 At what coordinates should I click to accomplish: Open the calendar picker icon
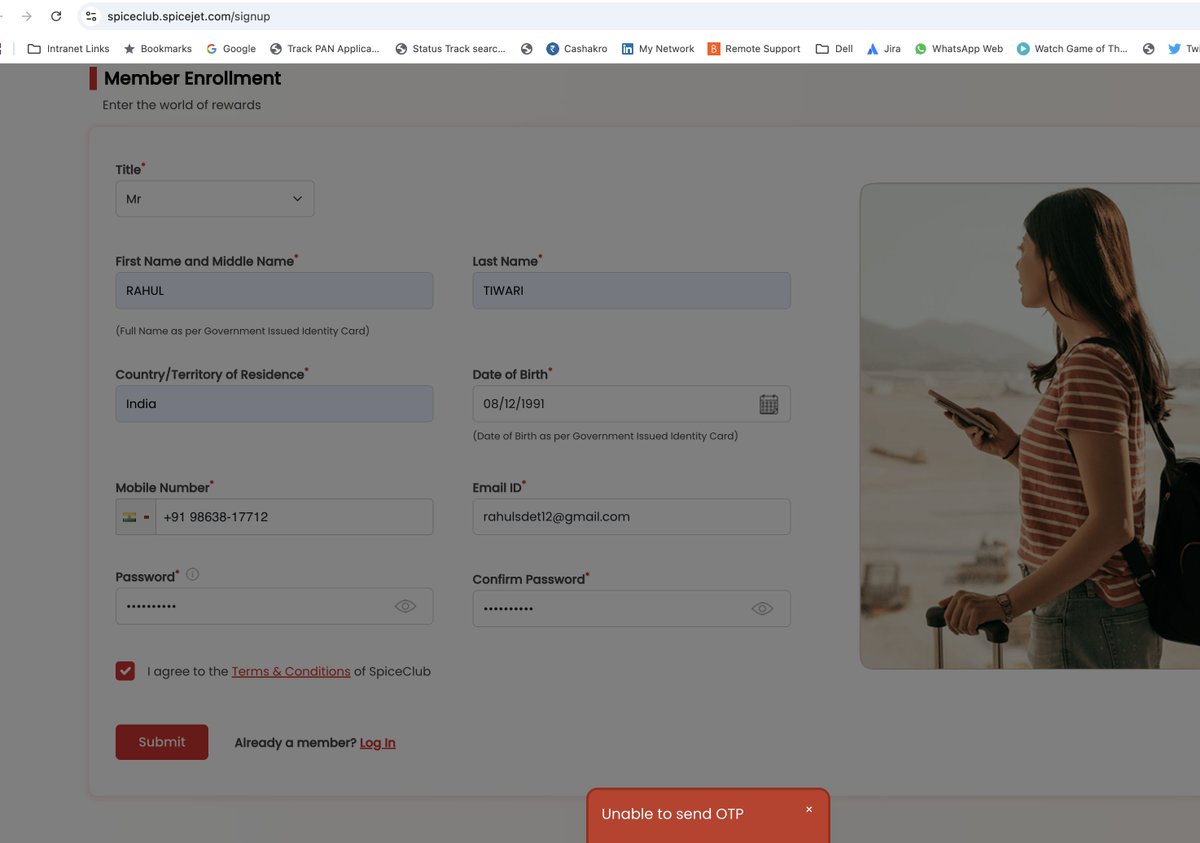pos(768,404)
